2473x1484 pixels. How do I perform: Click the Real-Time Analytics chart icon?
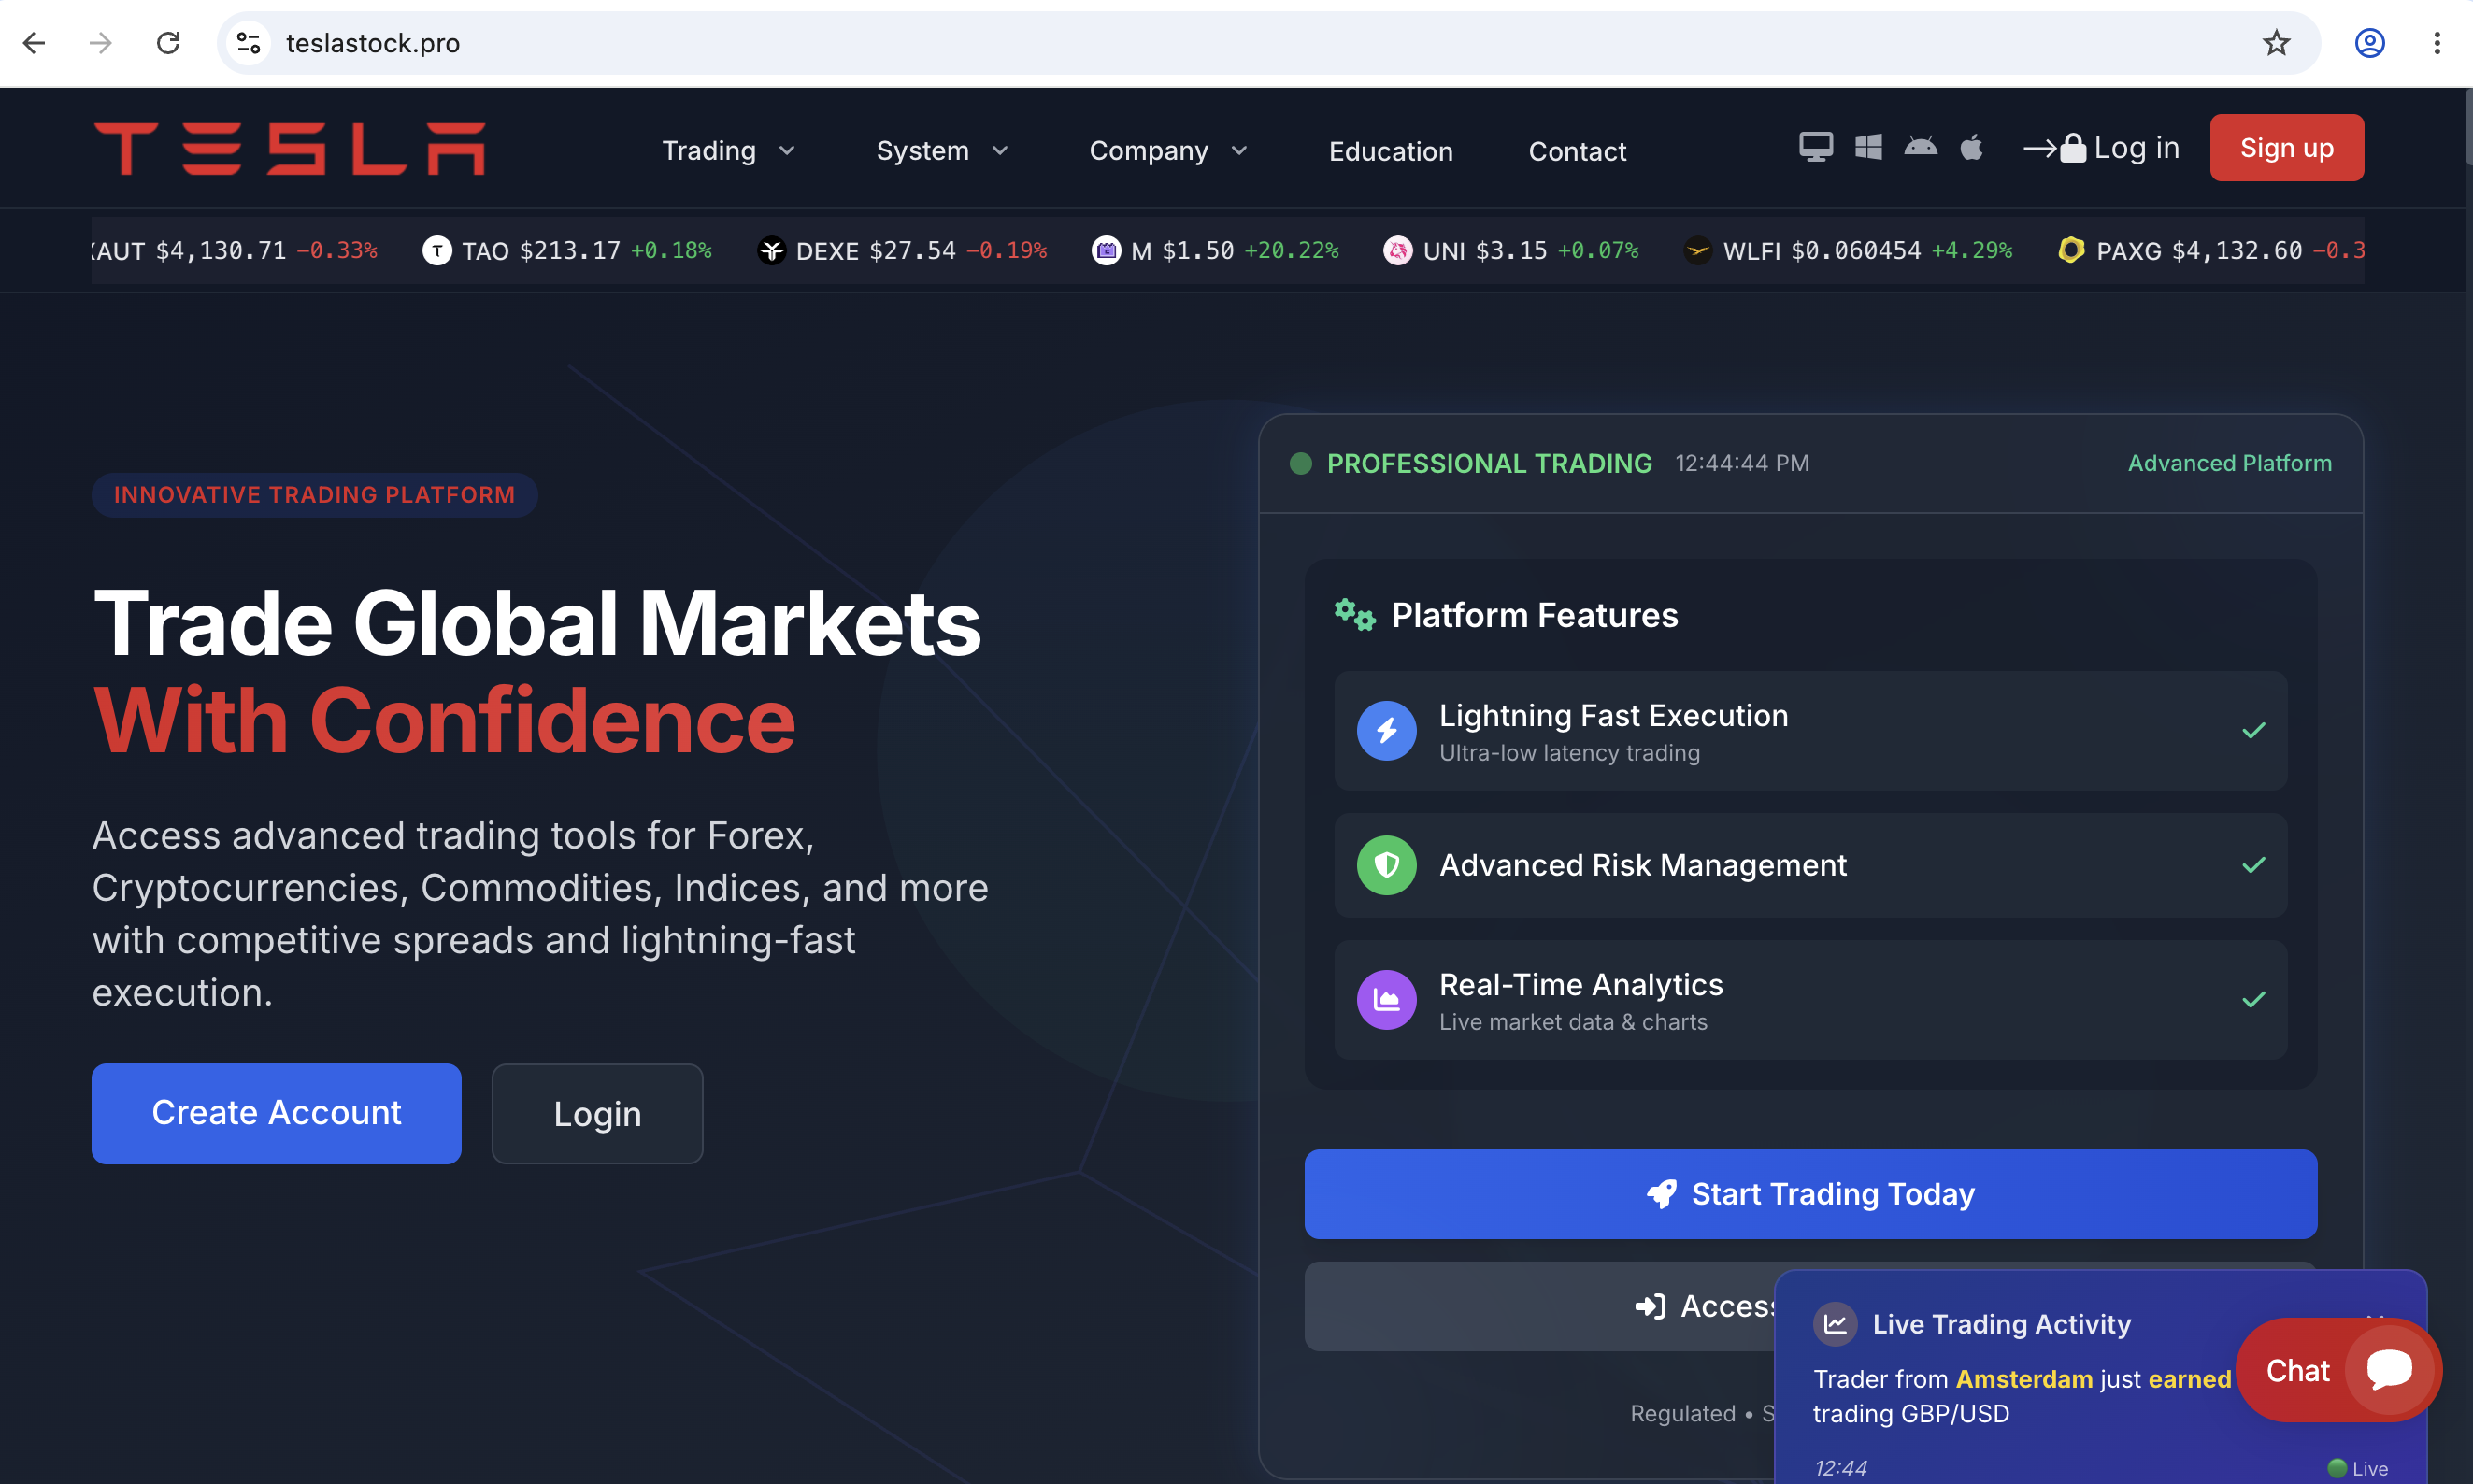click(x=1386, y=999)
